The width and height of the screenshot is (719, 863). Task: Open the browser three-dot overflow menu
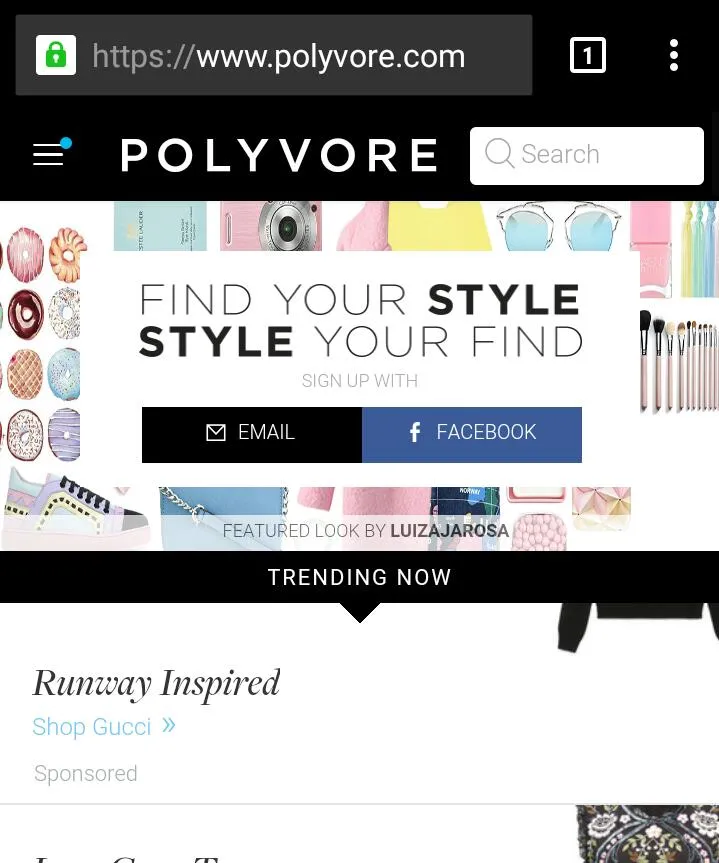(x=673, y=55)
